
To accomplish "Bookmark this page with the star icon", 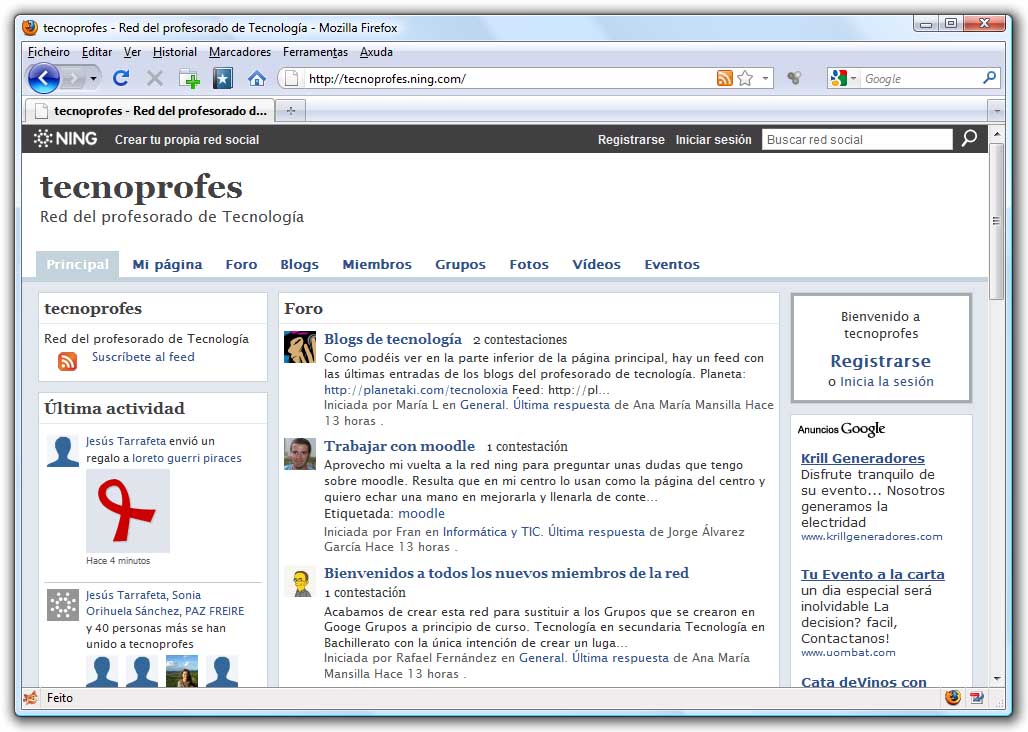I will coord(745,79).
